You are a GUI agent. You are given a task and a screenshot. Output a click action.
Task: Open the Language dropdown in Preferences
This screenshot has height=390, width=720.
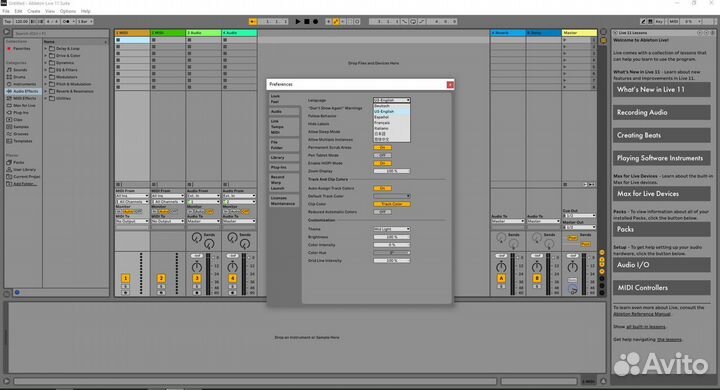coord(392,100)
